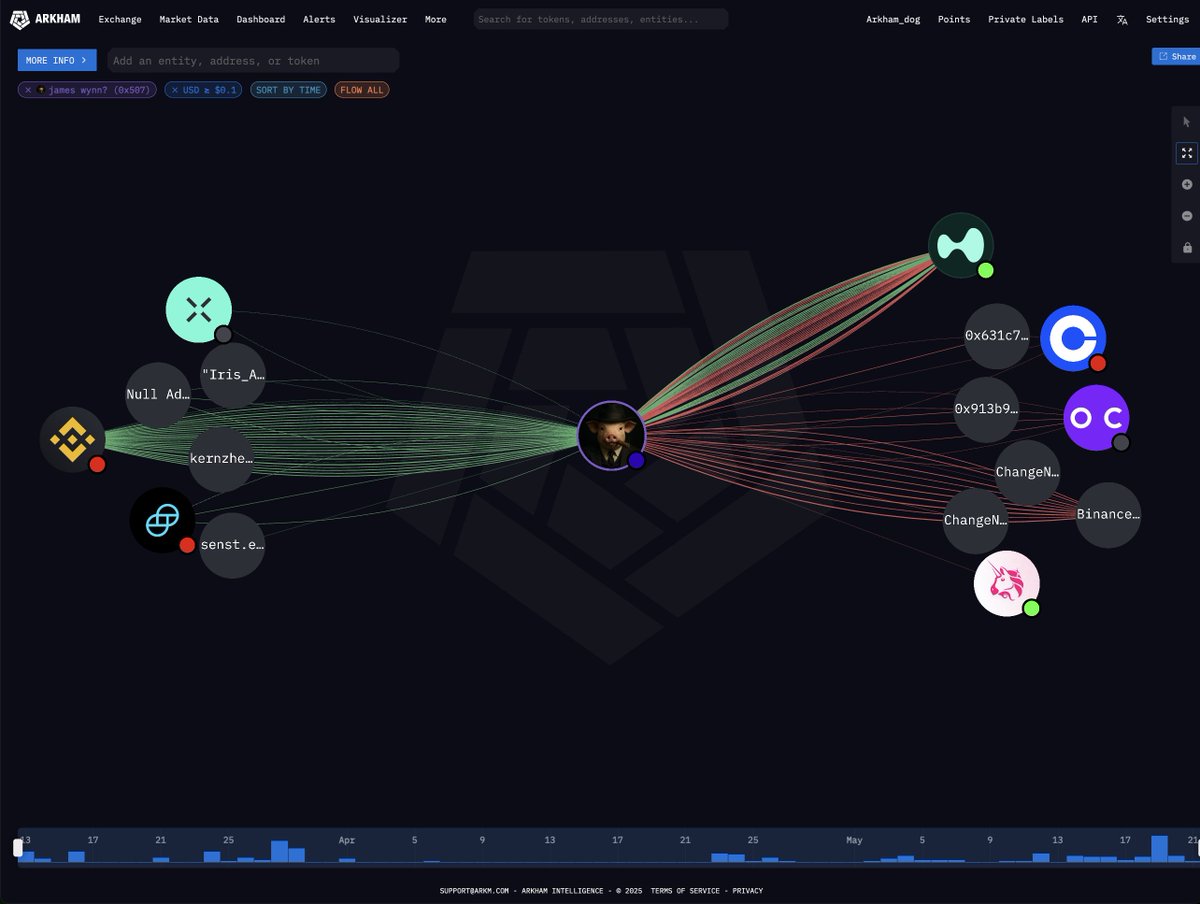
Task: Click the central pig avatar node
Action: point(611,435)
